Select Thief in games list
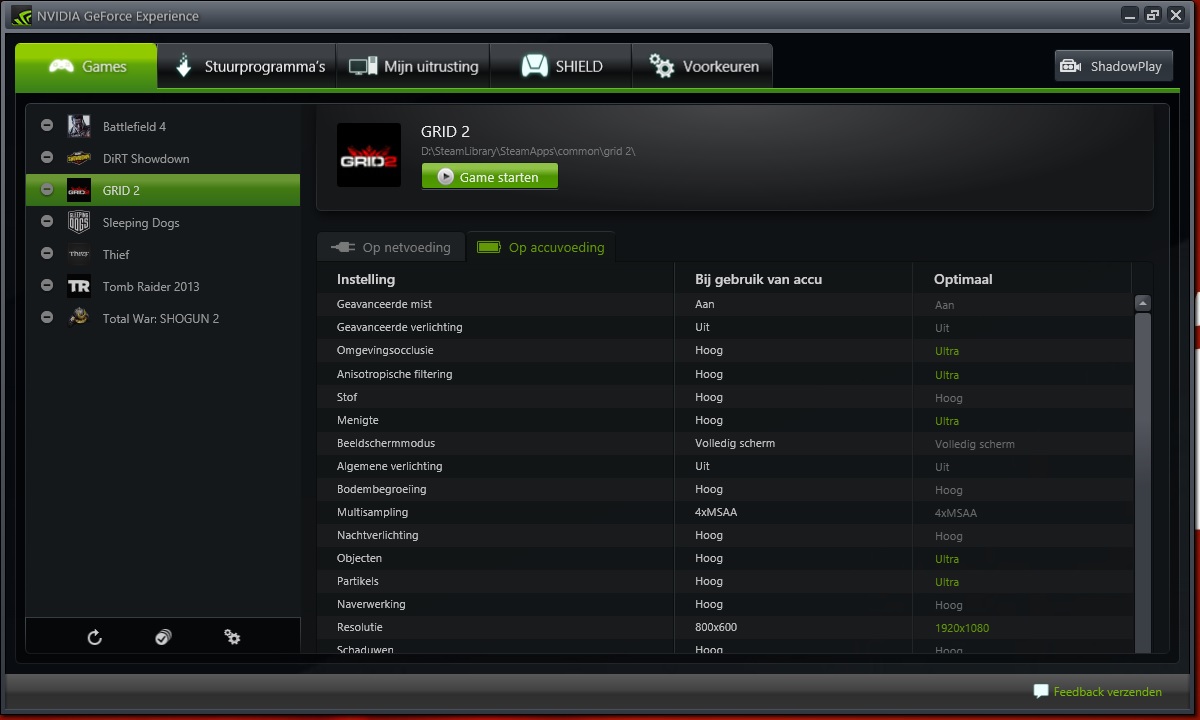 tap(163, 255)
